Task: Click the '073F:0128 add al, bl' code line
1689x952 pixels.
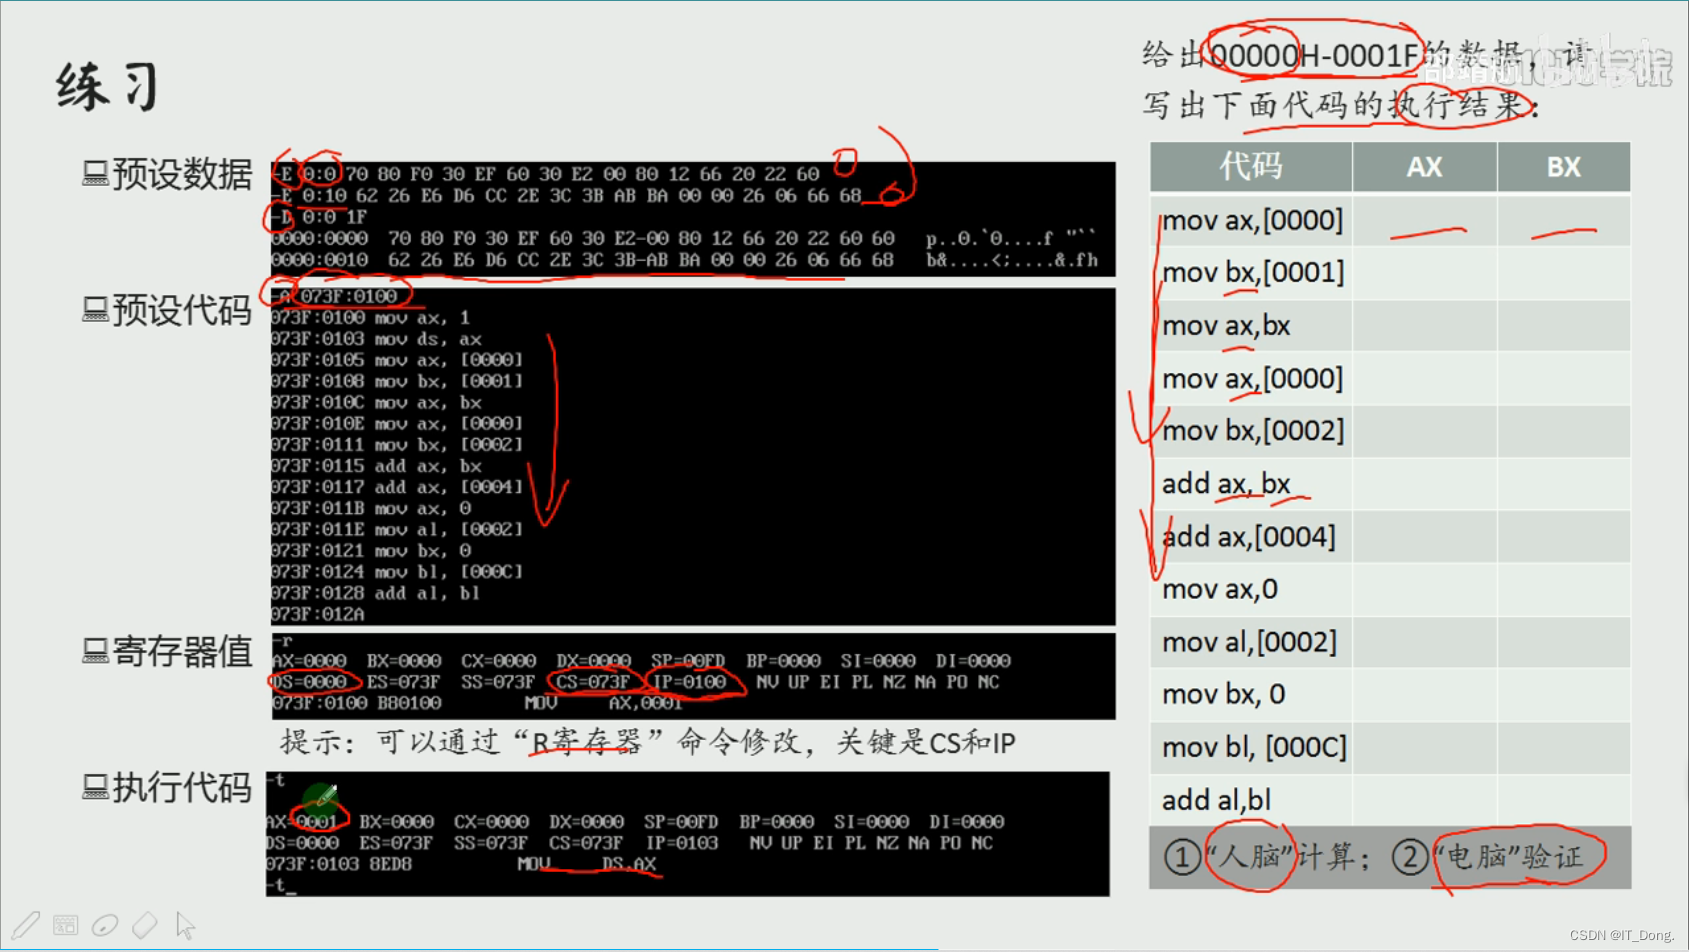Action: [376, 593]
